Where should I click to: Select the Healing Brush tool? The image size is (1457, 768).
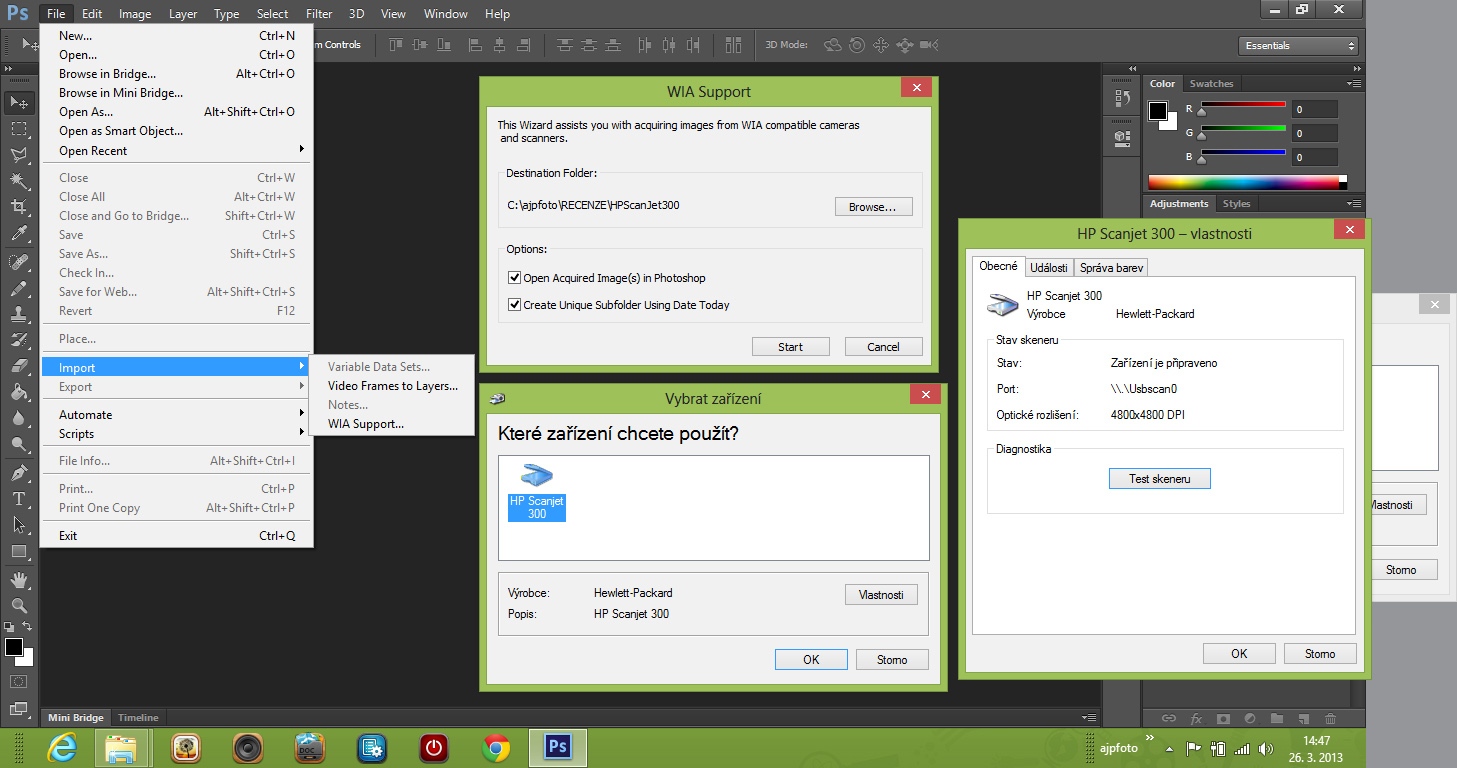[19, 262]
